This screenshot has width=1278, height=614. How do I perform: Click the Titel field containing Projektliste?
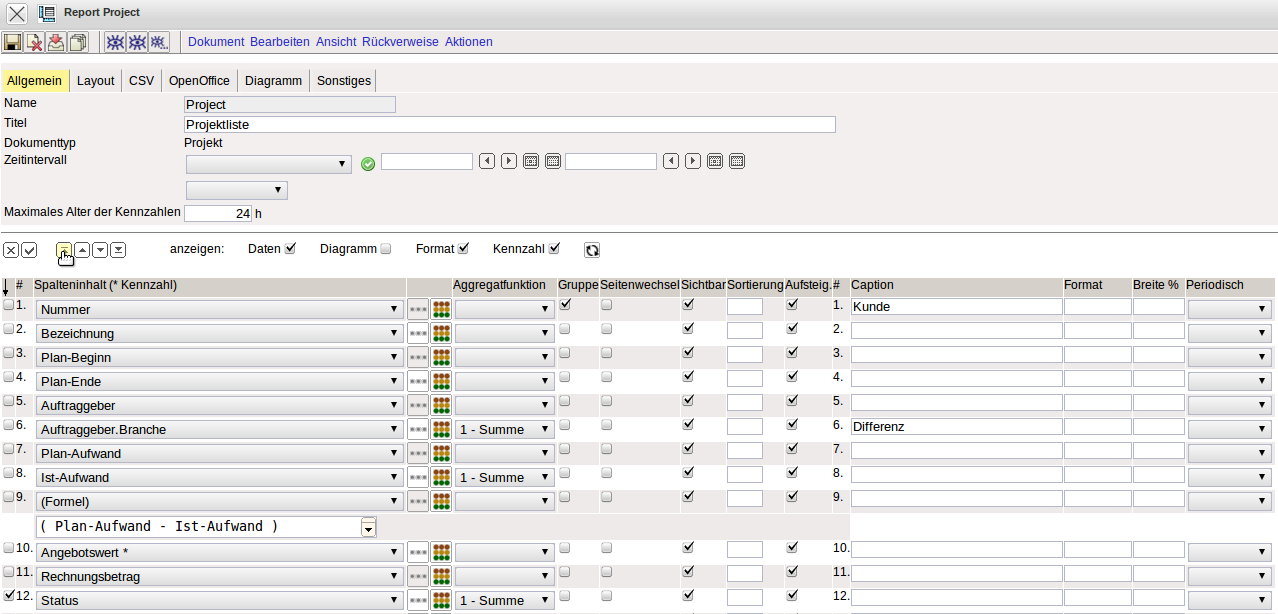(x=510, y=125)
